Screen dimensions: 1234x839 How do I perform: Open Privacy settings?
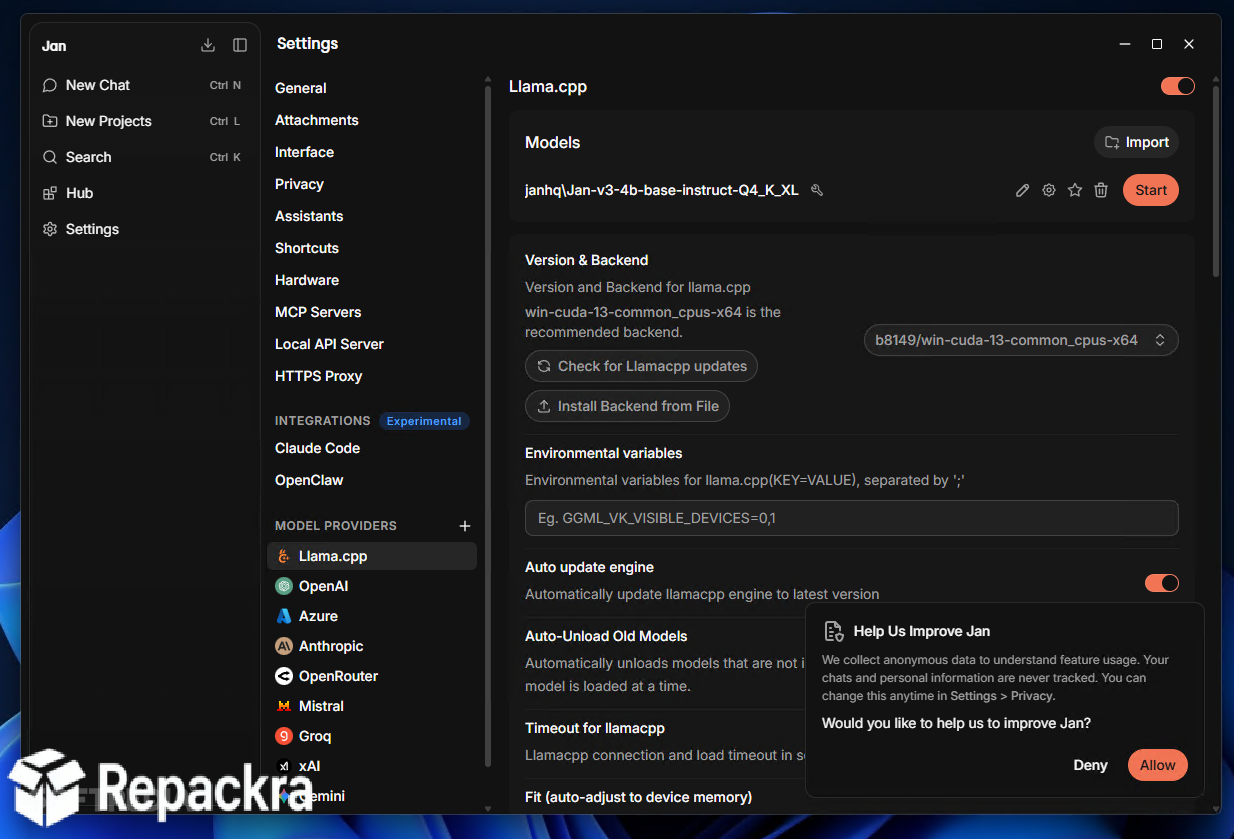299,184
